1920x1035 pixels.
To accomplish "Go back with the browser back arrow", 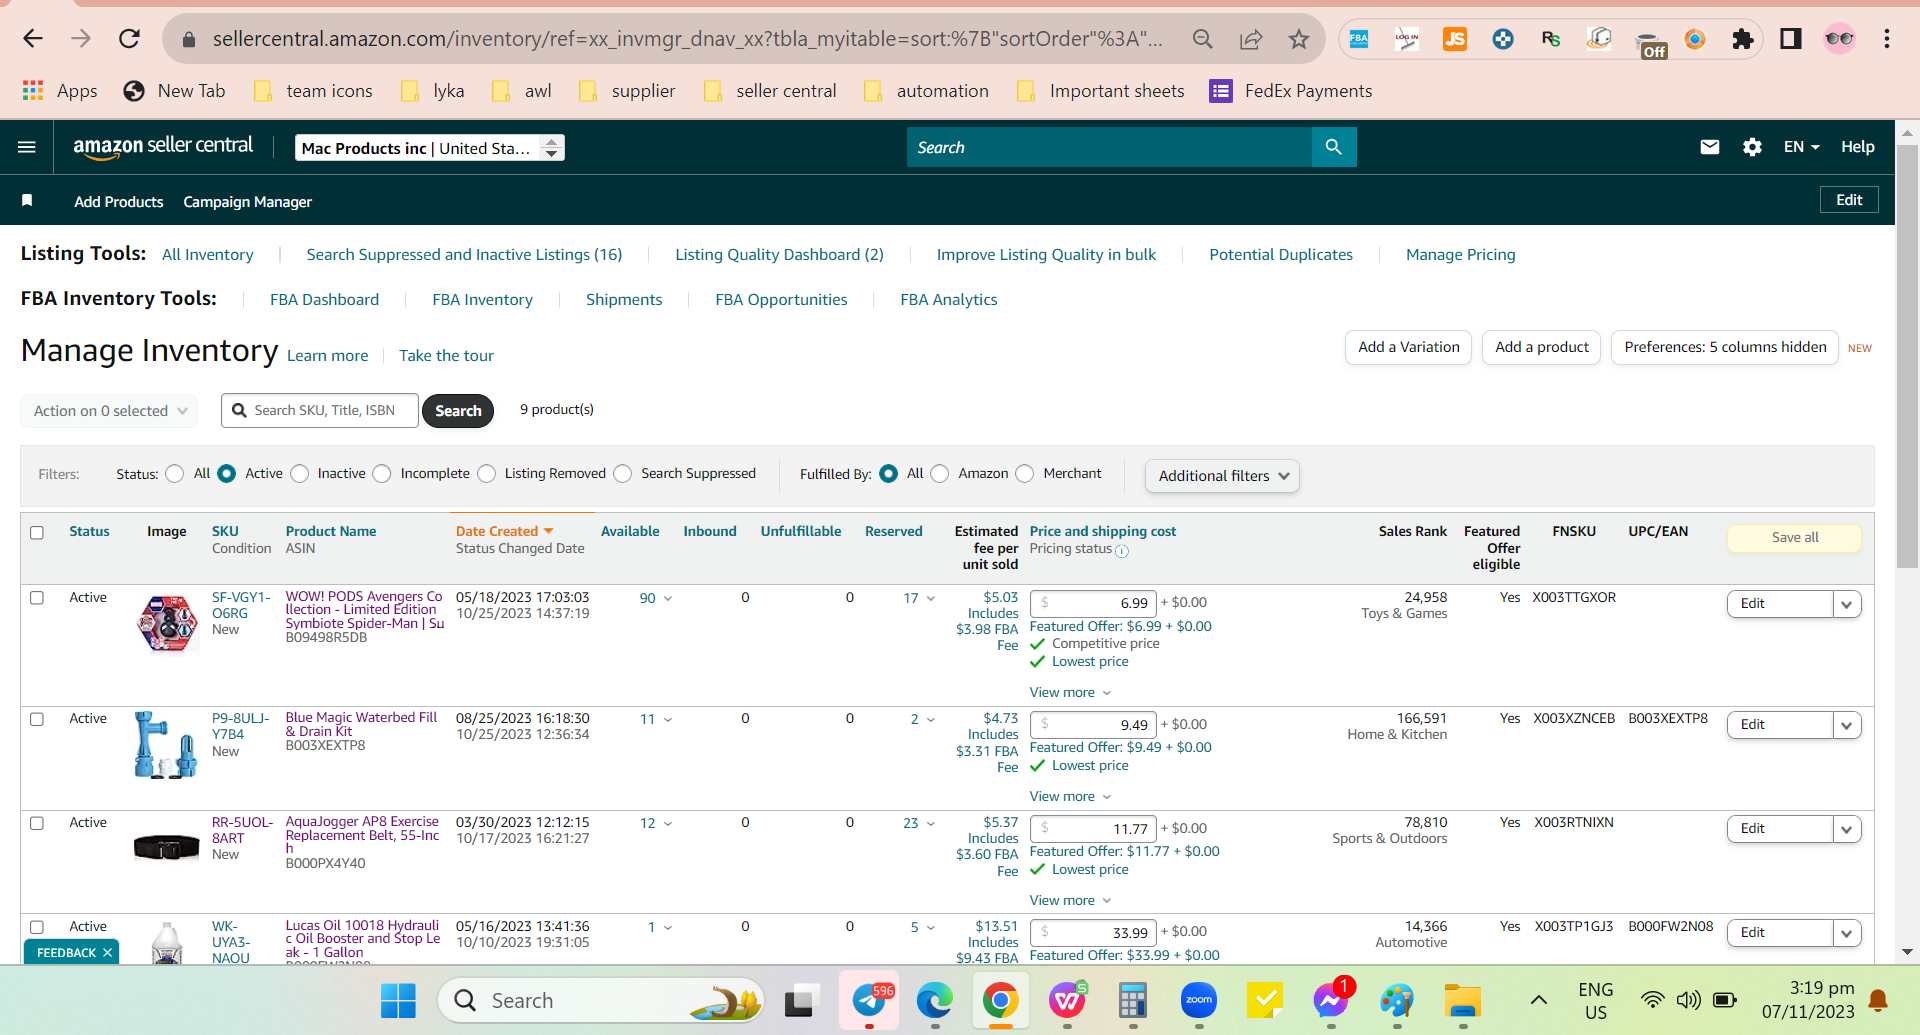I will pyautogui.click(x=33, y=39).
